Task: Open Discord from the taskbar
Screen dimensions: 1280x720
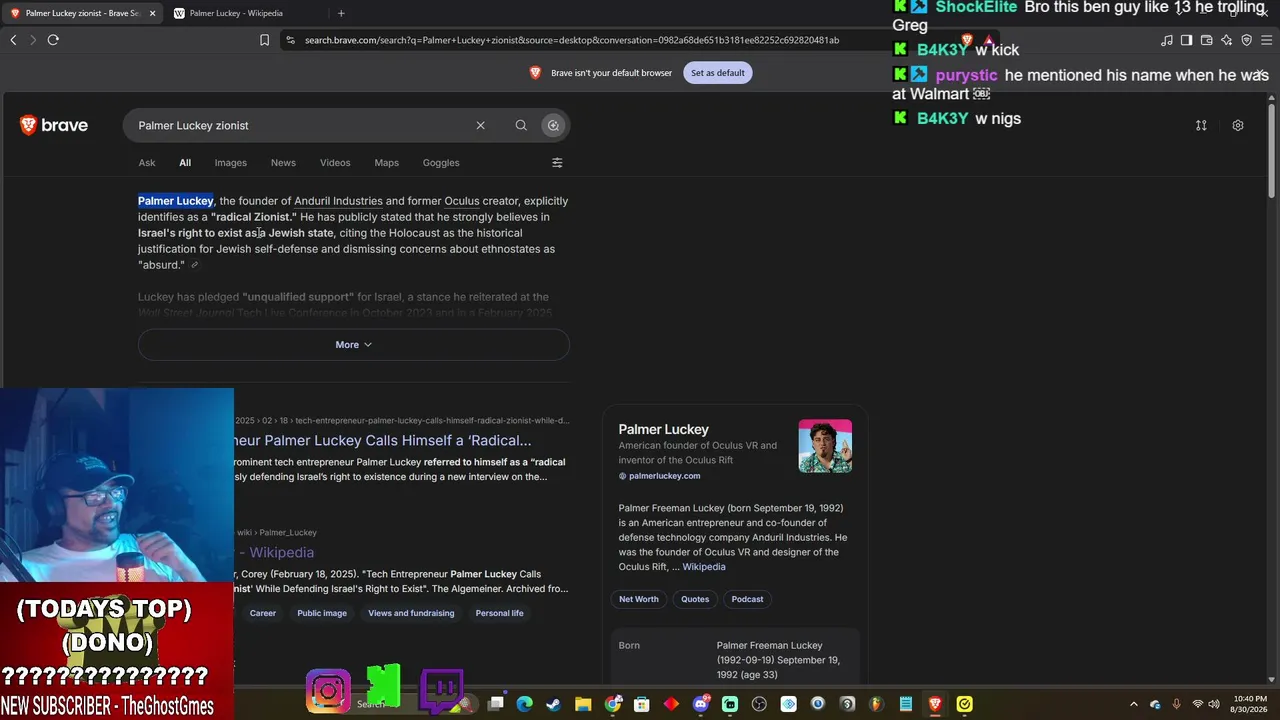Action: pyautogui.click(x=701, y=704)
